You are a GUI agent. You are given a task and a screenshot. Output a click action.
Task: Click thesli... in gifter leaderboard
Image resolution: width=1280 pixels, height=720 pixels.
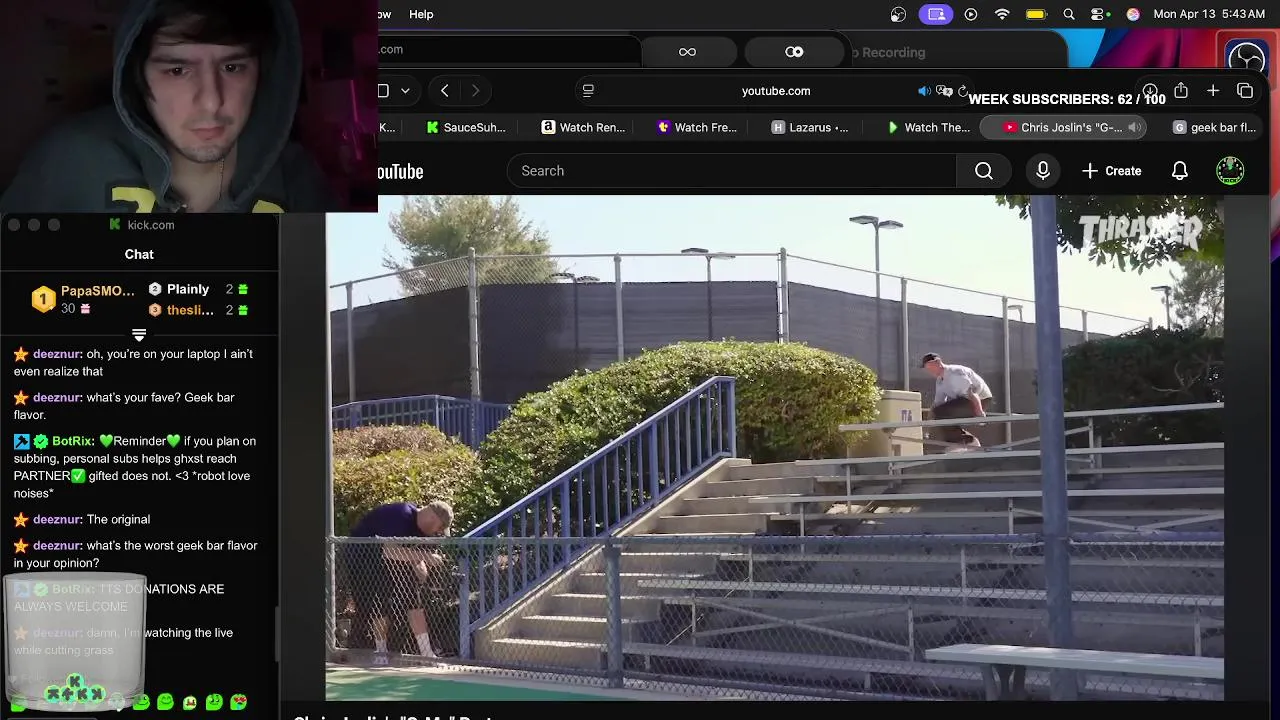coord(190,310)
